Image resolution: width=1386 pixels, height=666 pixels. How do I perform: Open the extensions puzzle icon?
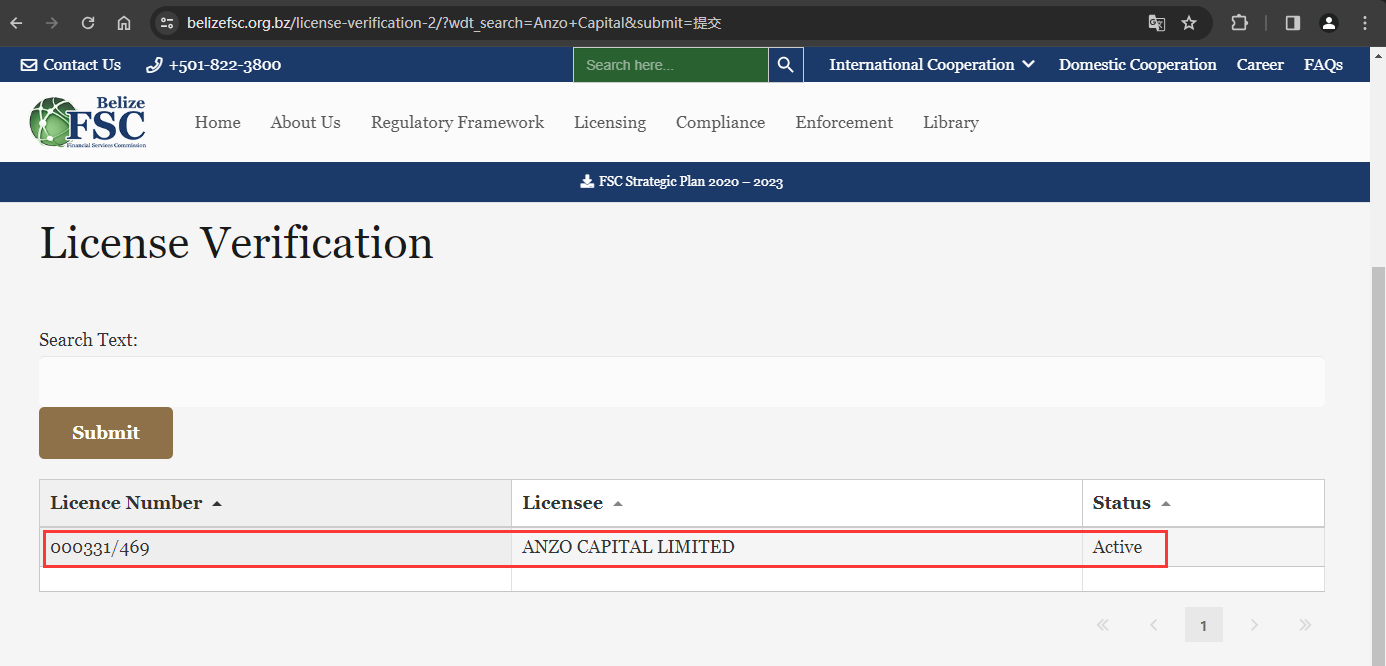point(1239,22)
